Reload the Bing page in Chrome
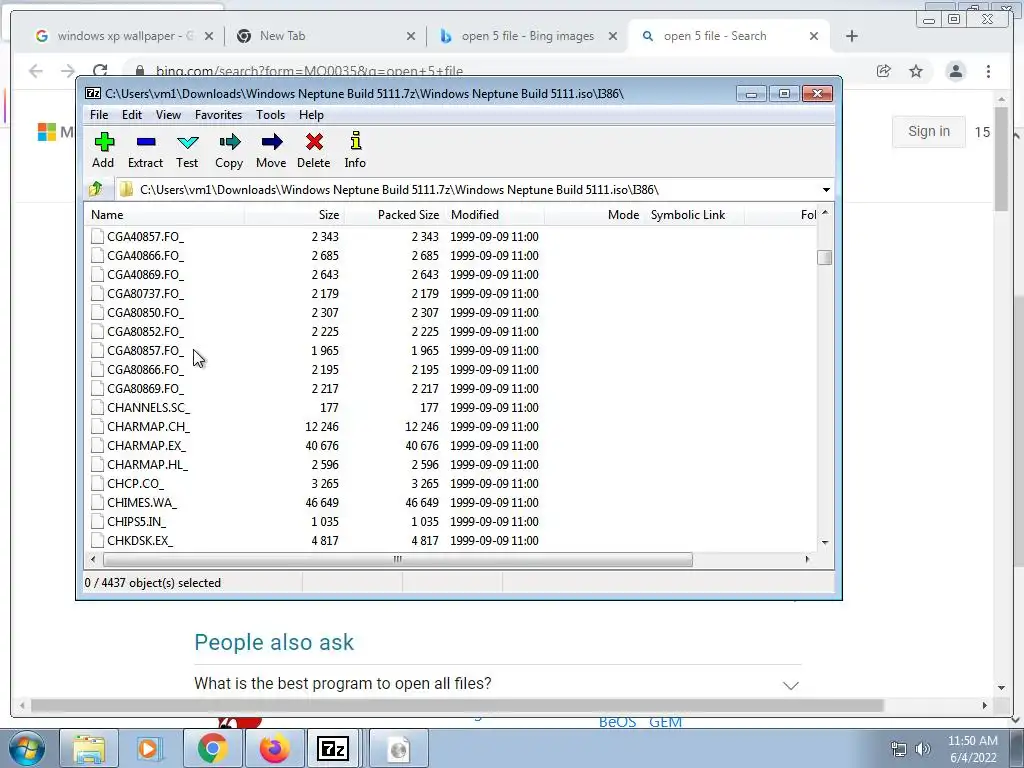The image size is (1024, 768). (x=100, y=71)
